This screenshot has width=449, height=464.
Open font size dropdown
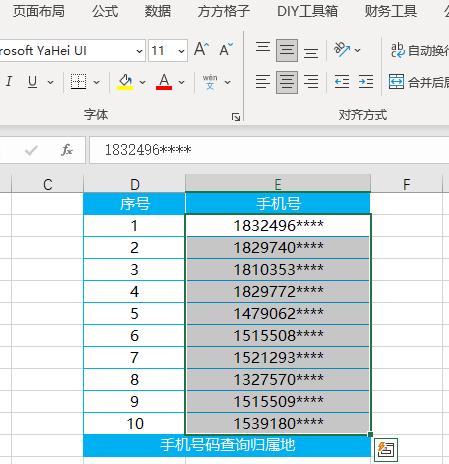[x=181, y=51]
